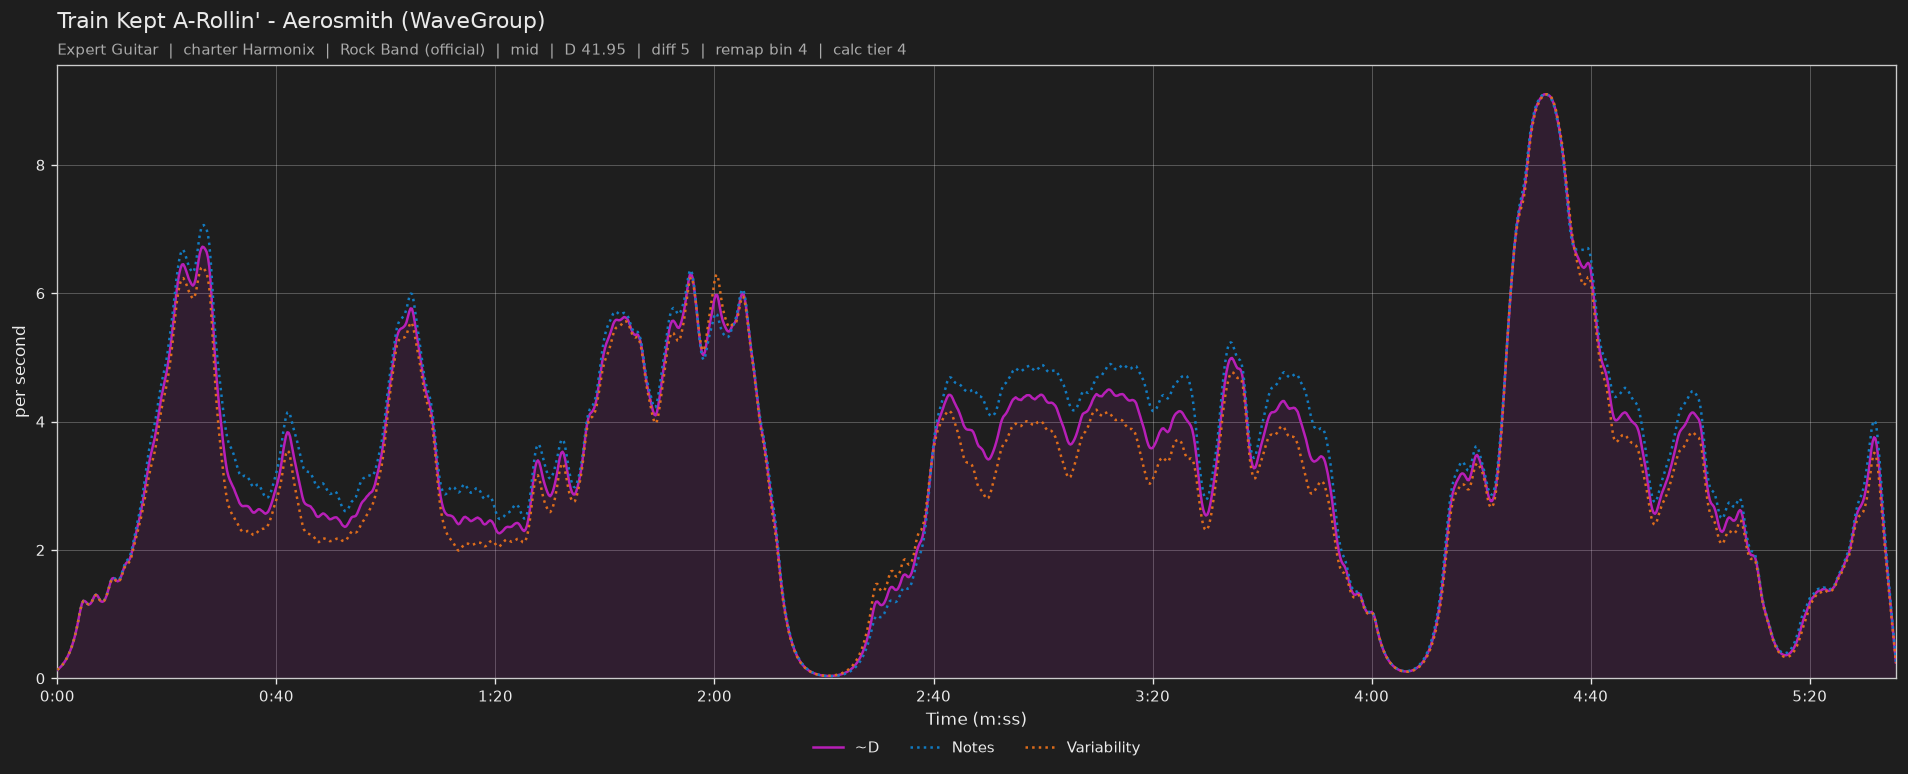
Task: Click the chart title "Train Kept A-Rollin' - Aerosmith (WaveGroup)"
Action: pos(301,21)
